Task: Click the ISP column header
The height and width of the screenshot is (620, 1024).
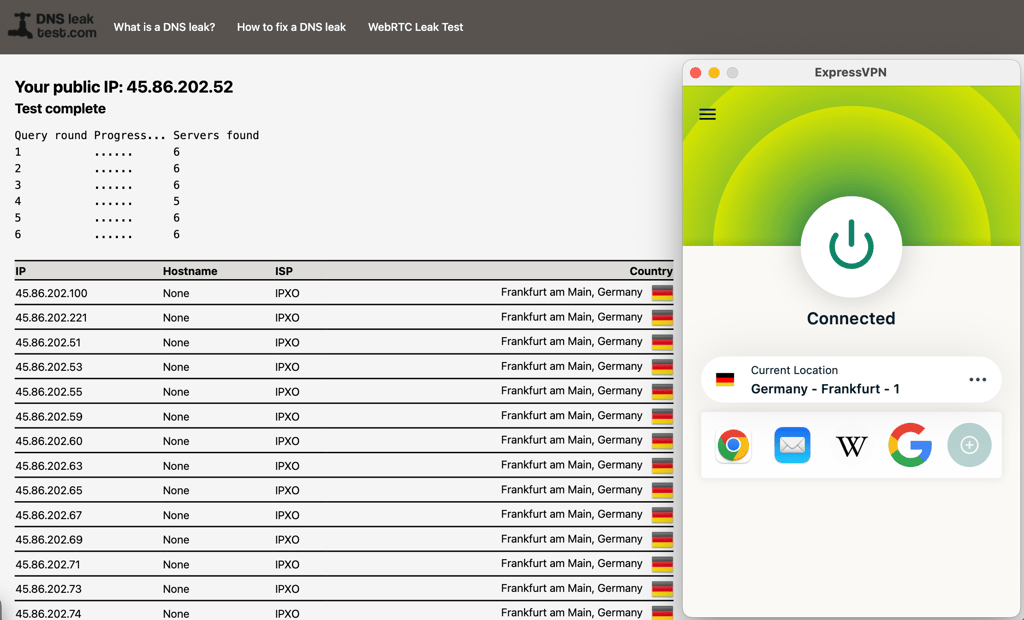Action: click(x=284, y=271)
